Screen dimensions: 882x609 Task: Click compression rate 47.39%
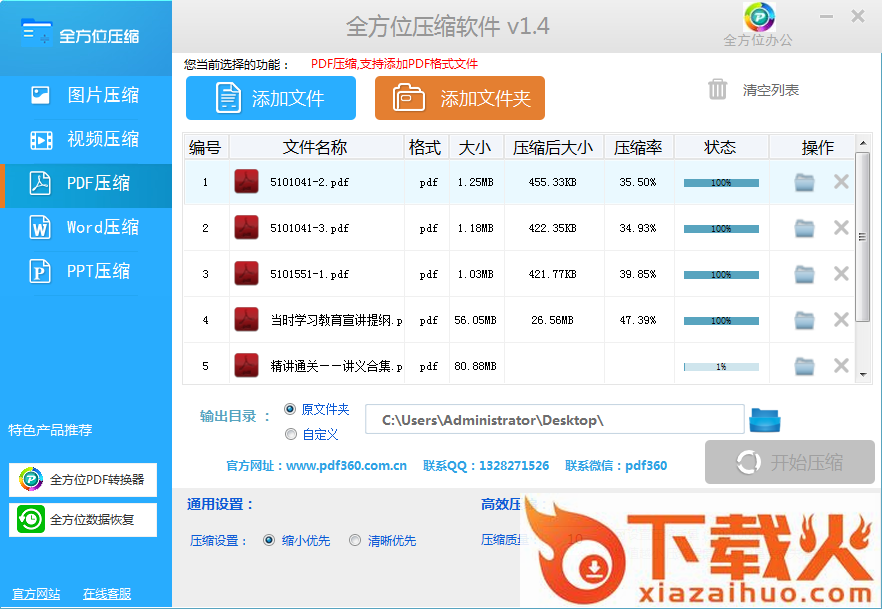coord(638,321)
